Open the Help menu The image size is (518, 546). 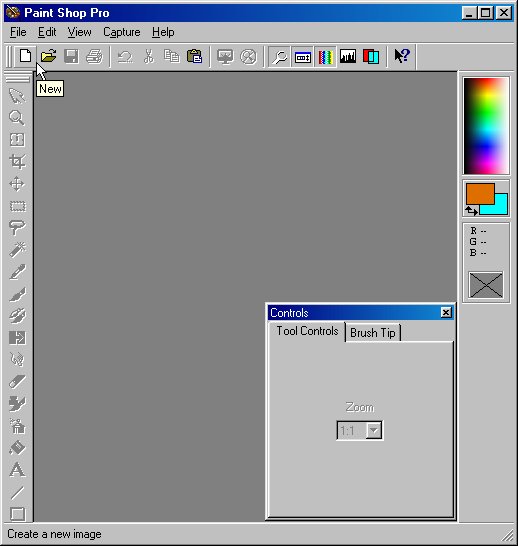(x=163, y=32)
